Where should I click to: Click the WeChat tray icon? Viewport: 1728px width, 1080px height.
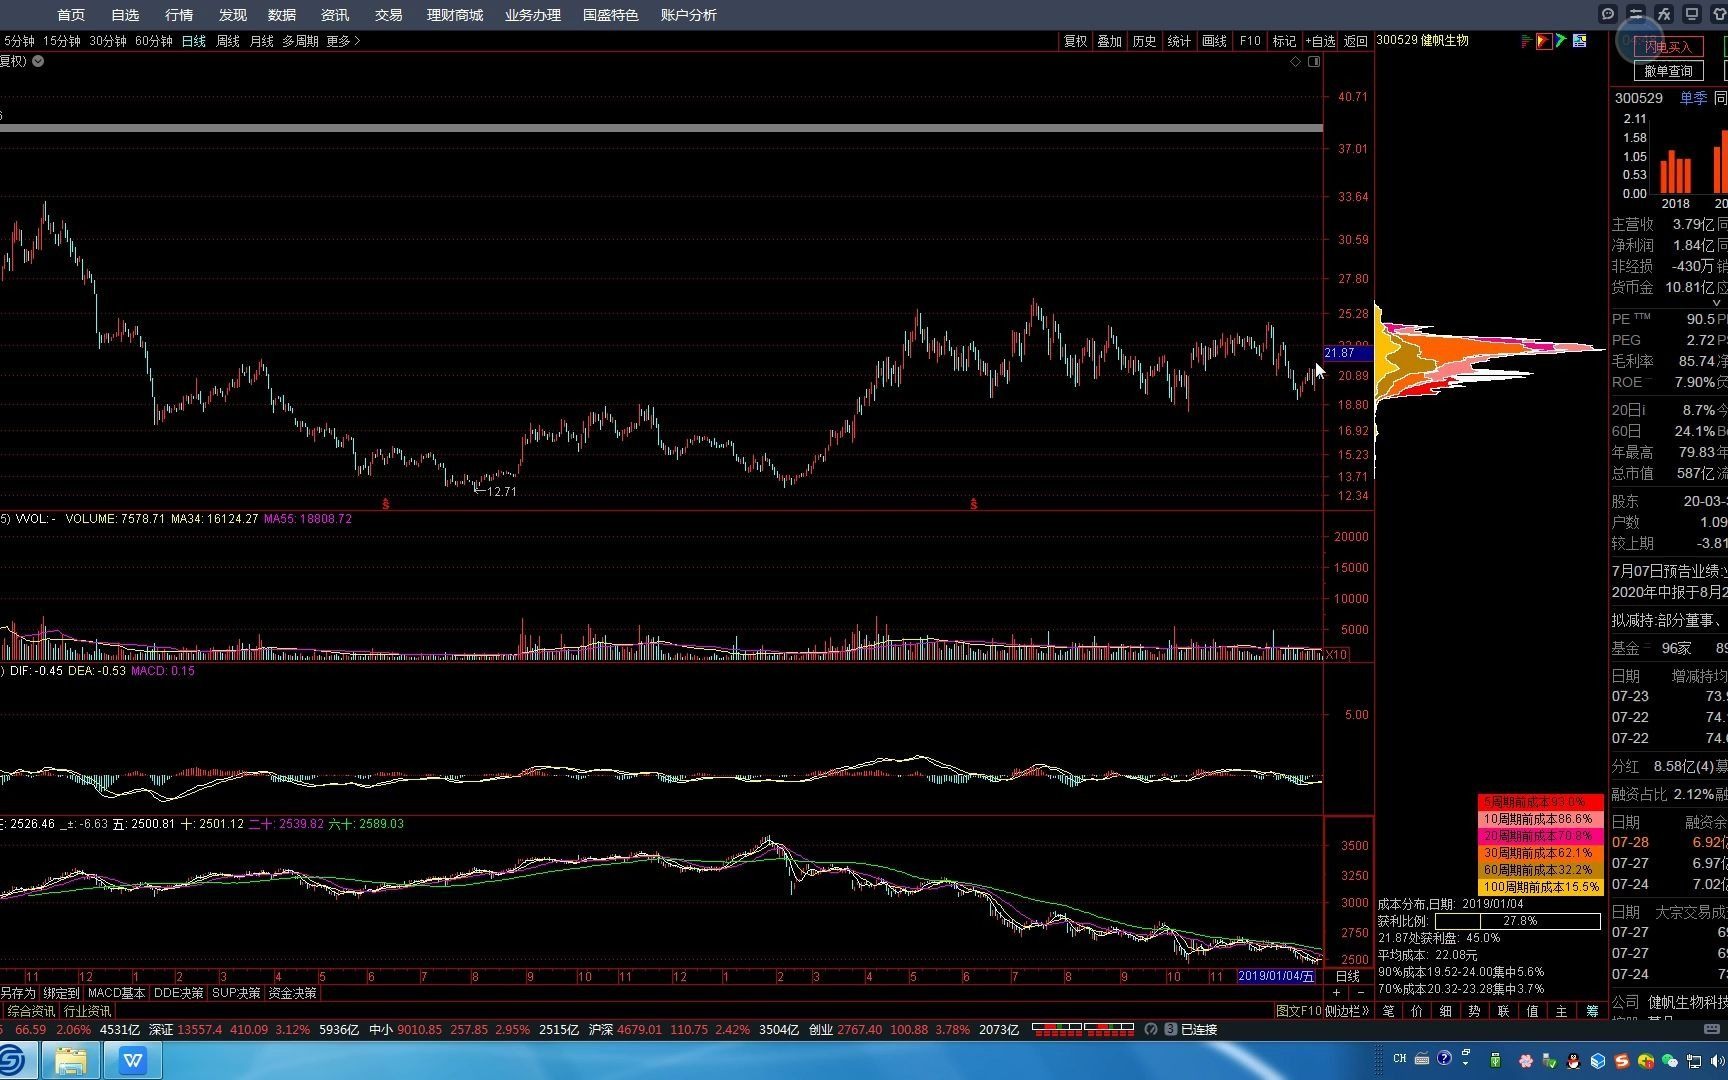click(1670, 1060)
